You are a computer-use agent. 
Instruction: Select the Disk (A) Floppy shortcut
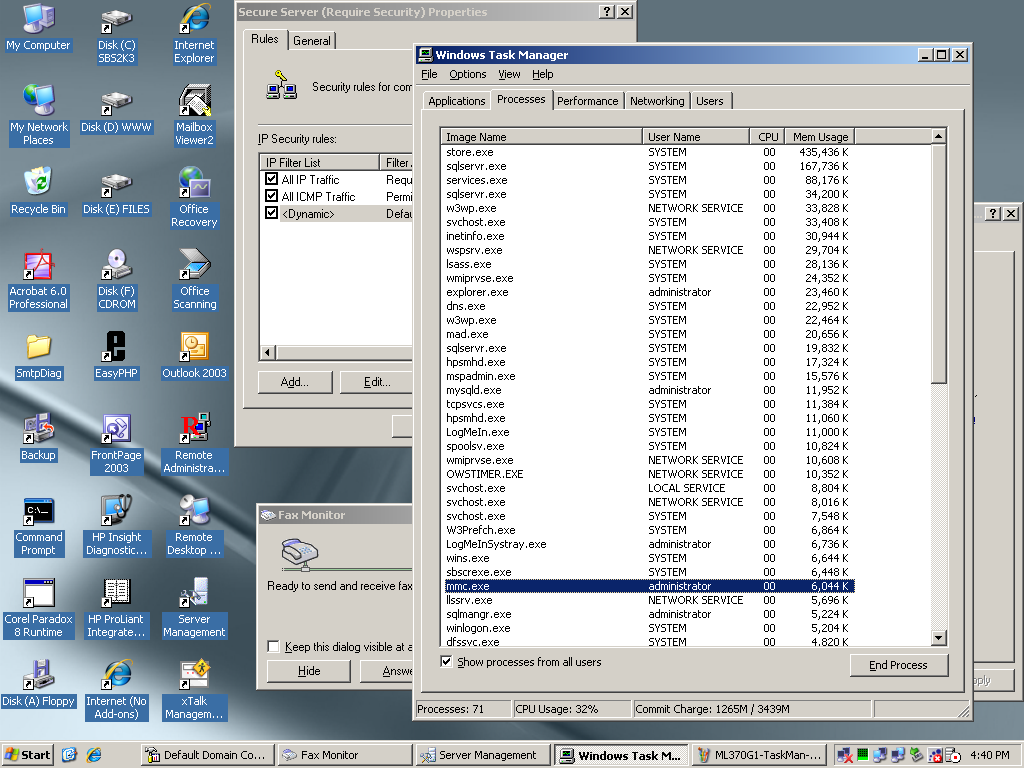coord(39,684)
